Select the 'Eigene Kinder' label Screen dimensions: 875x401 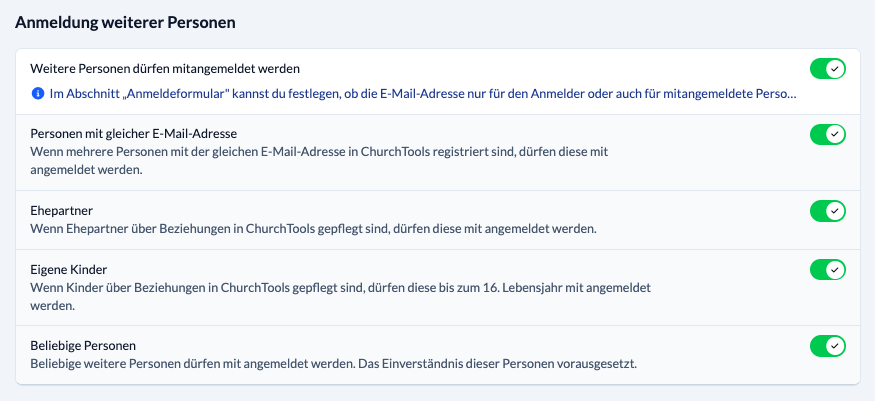(69, 270)
